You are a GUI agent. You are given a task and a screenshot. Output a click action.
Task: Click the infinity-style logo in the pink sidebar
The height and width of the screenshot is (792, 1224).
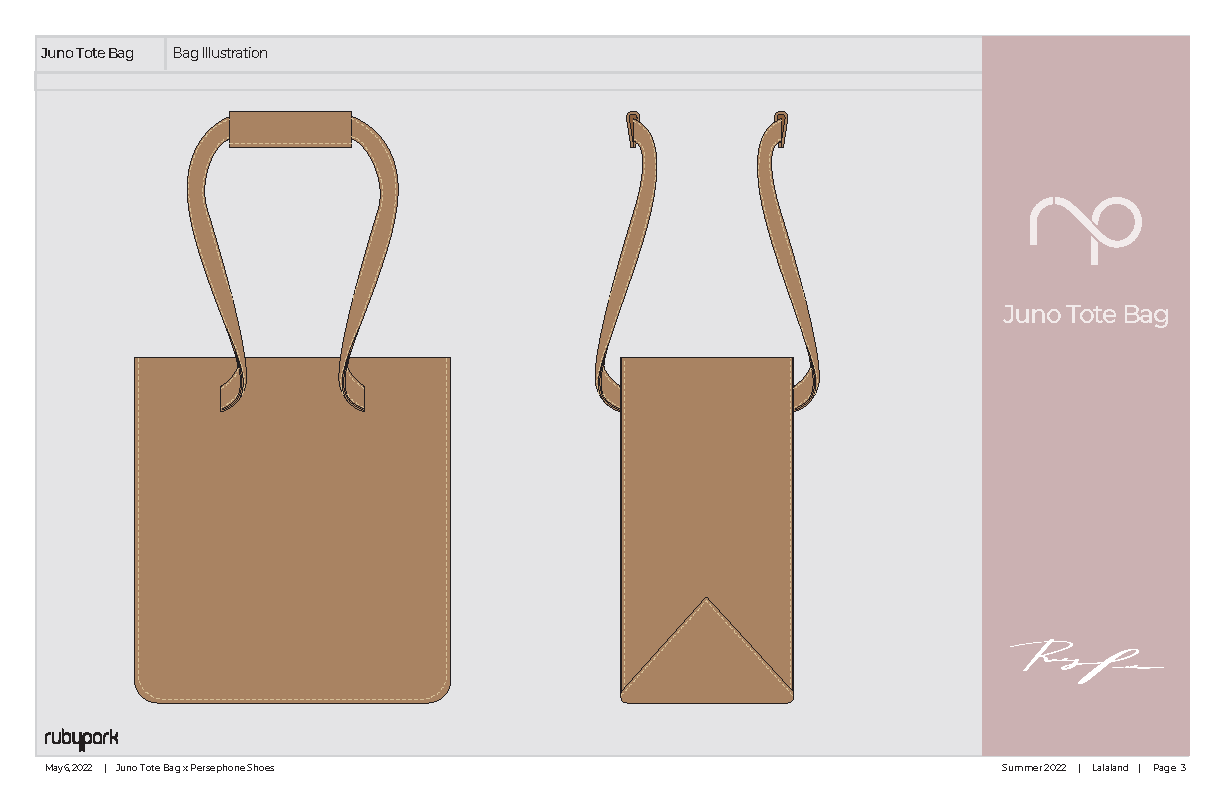[x=1086, y=230]
